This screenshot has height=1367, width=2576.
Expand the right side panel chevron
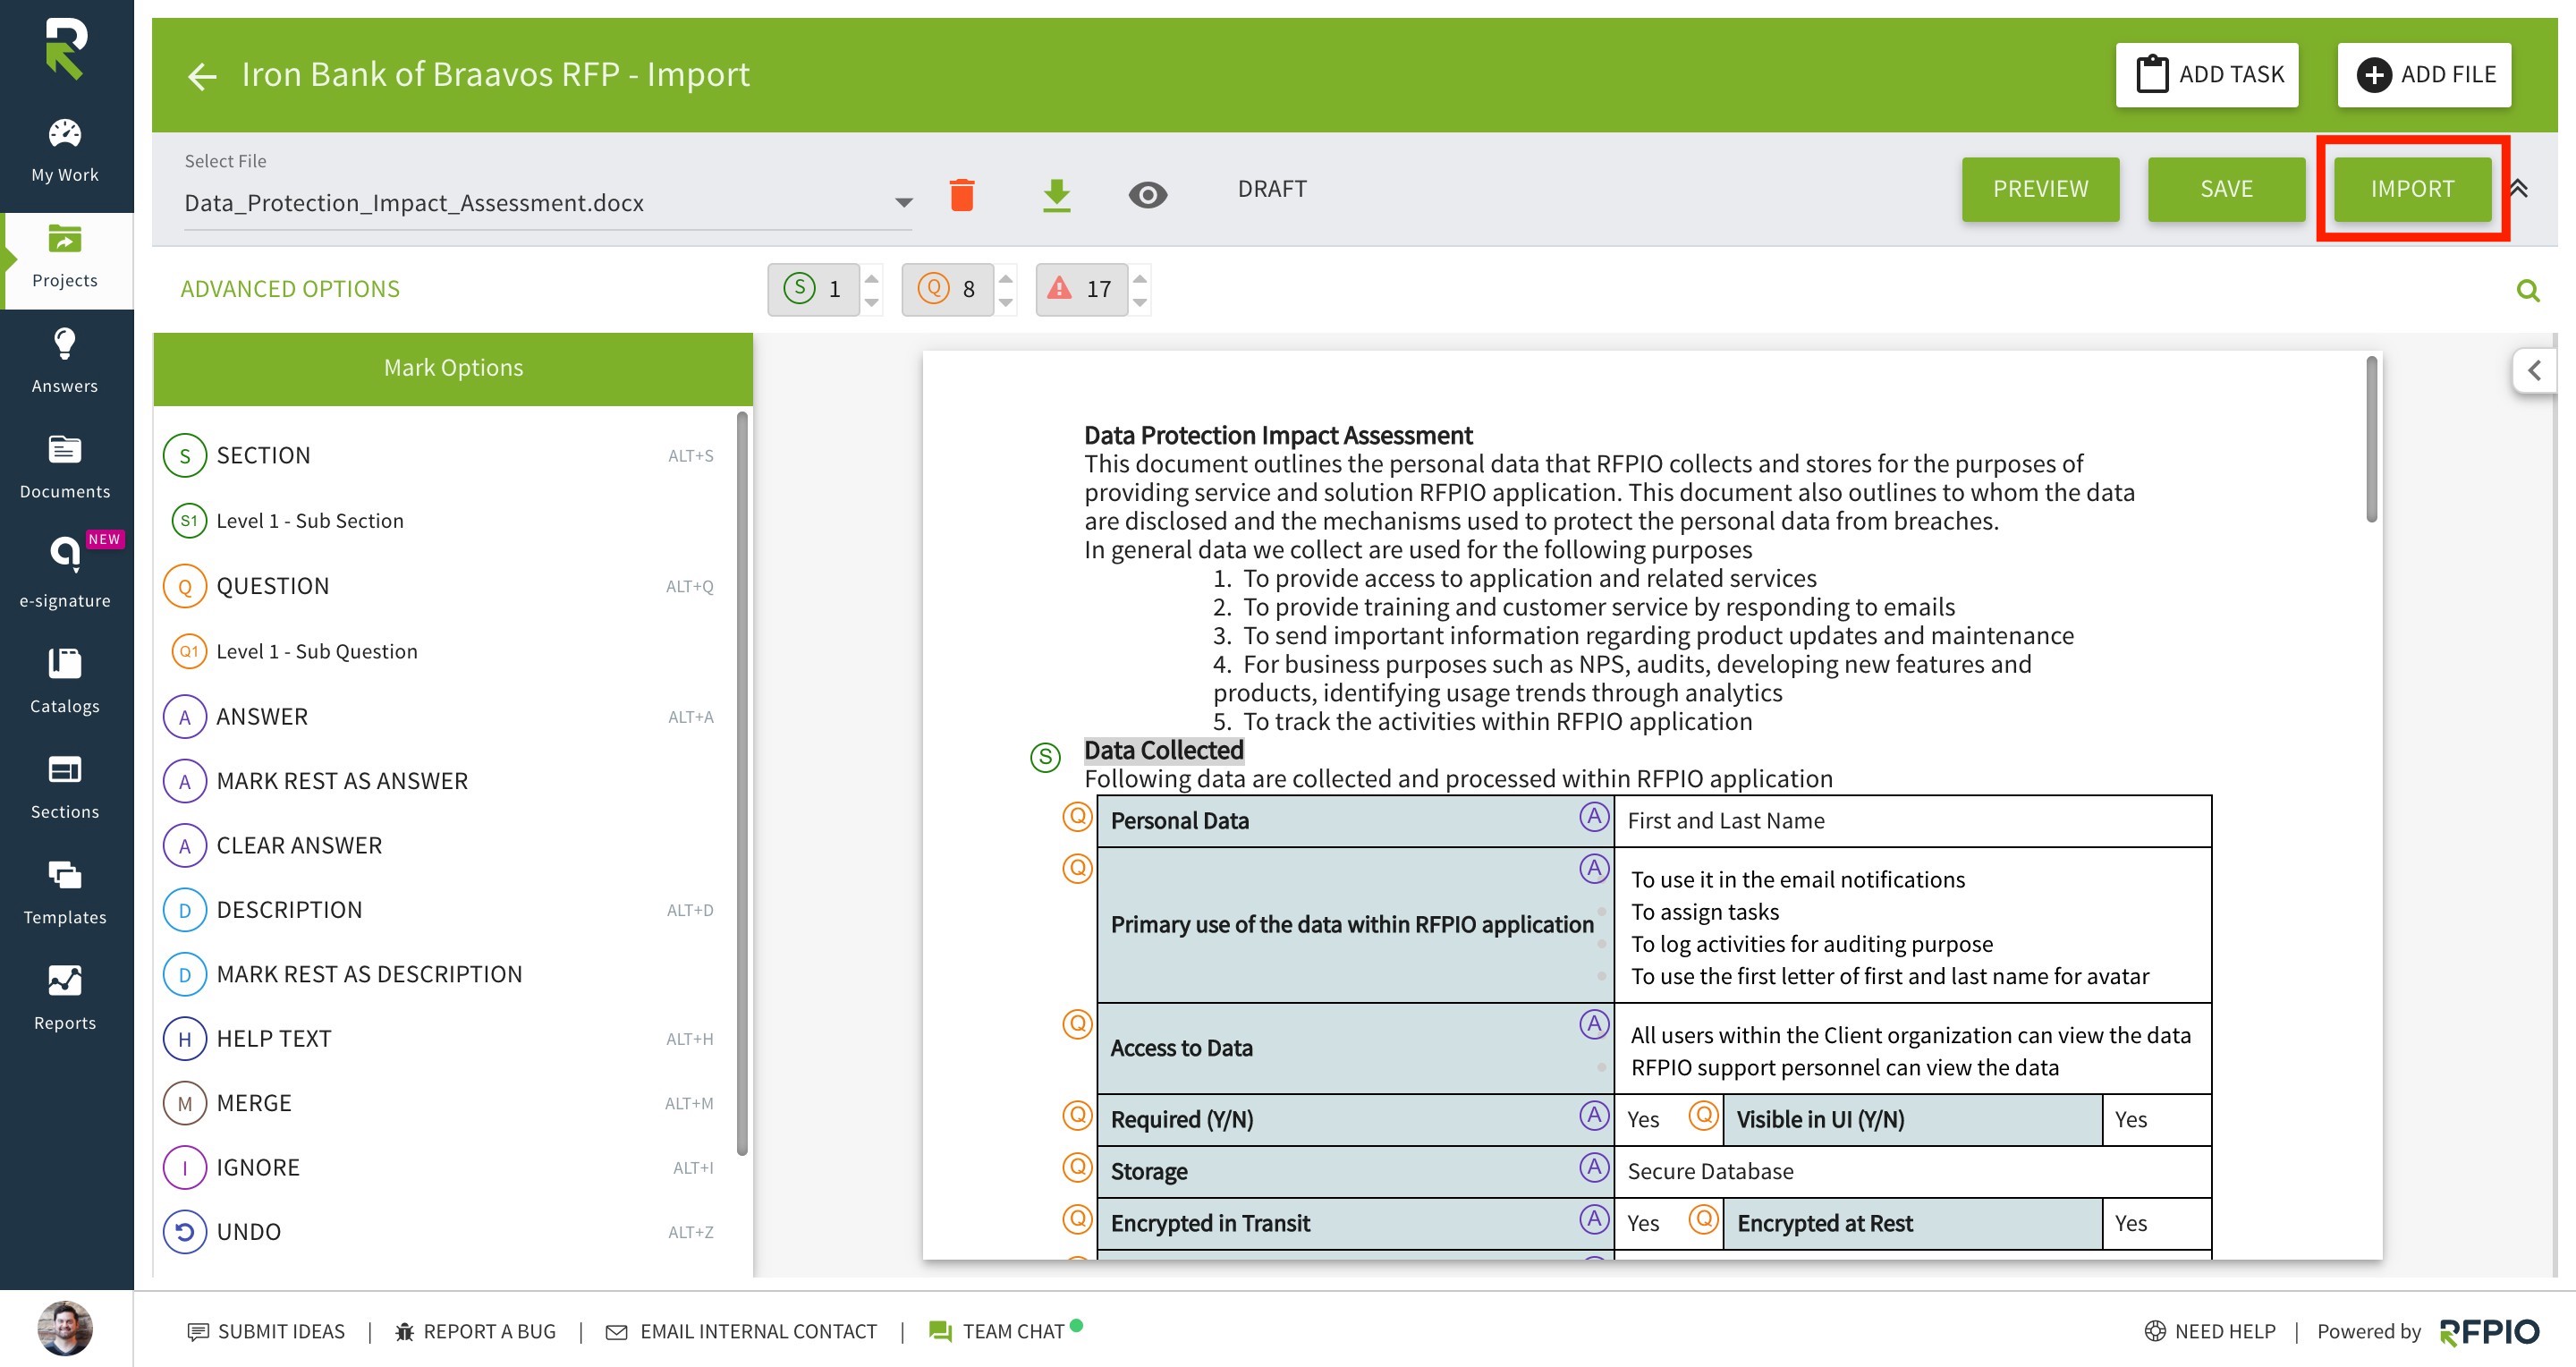(2534, 370)
